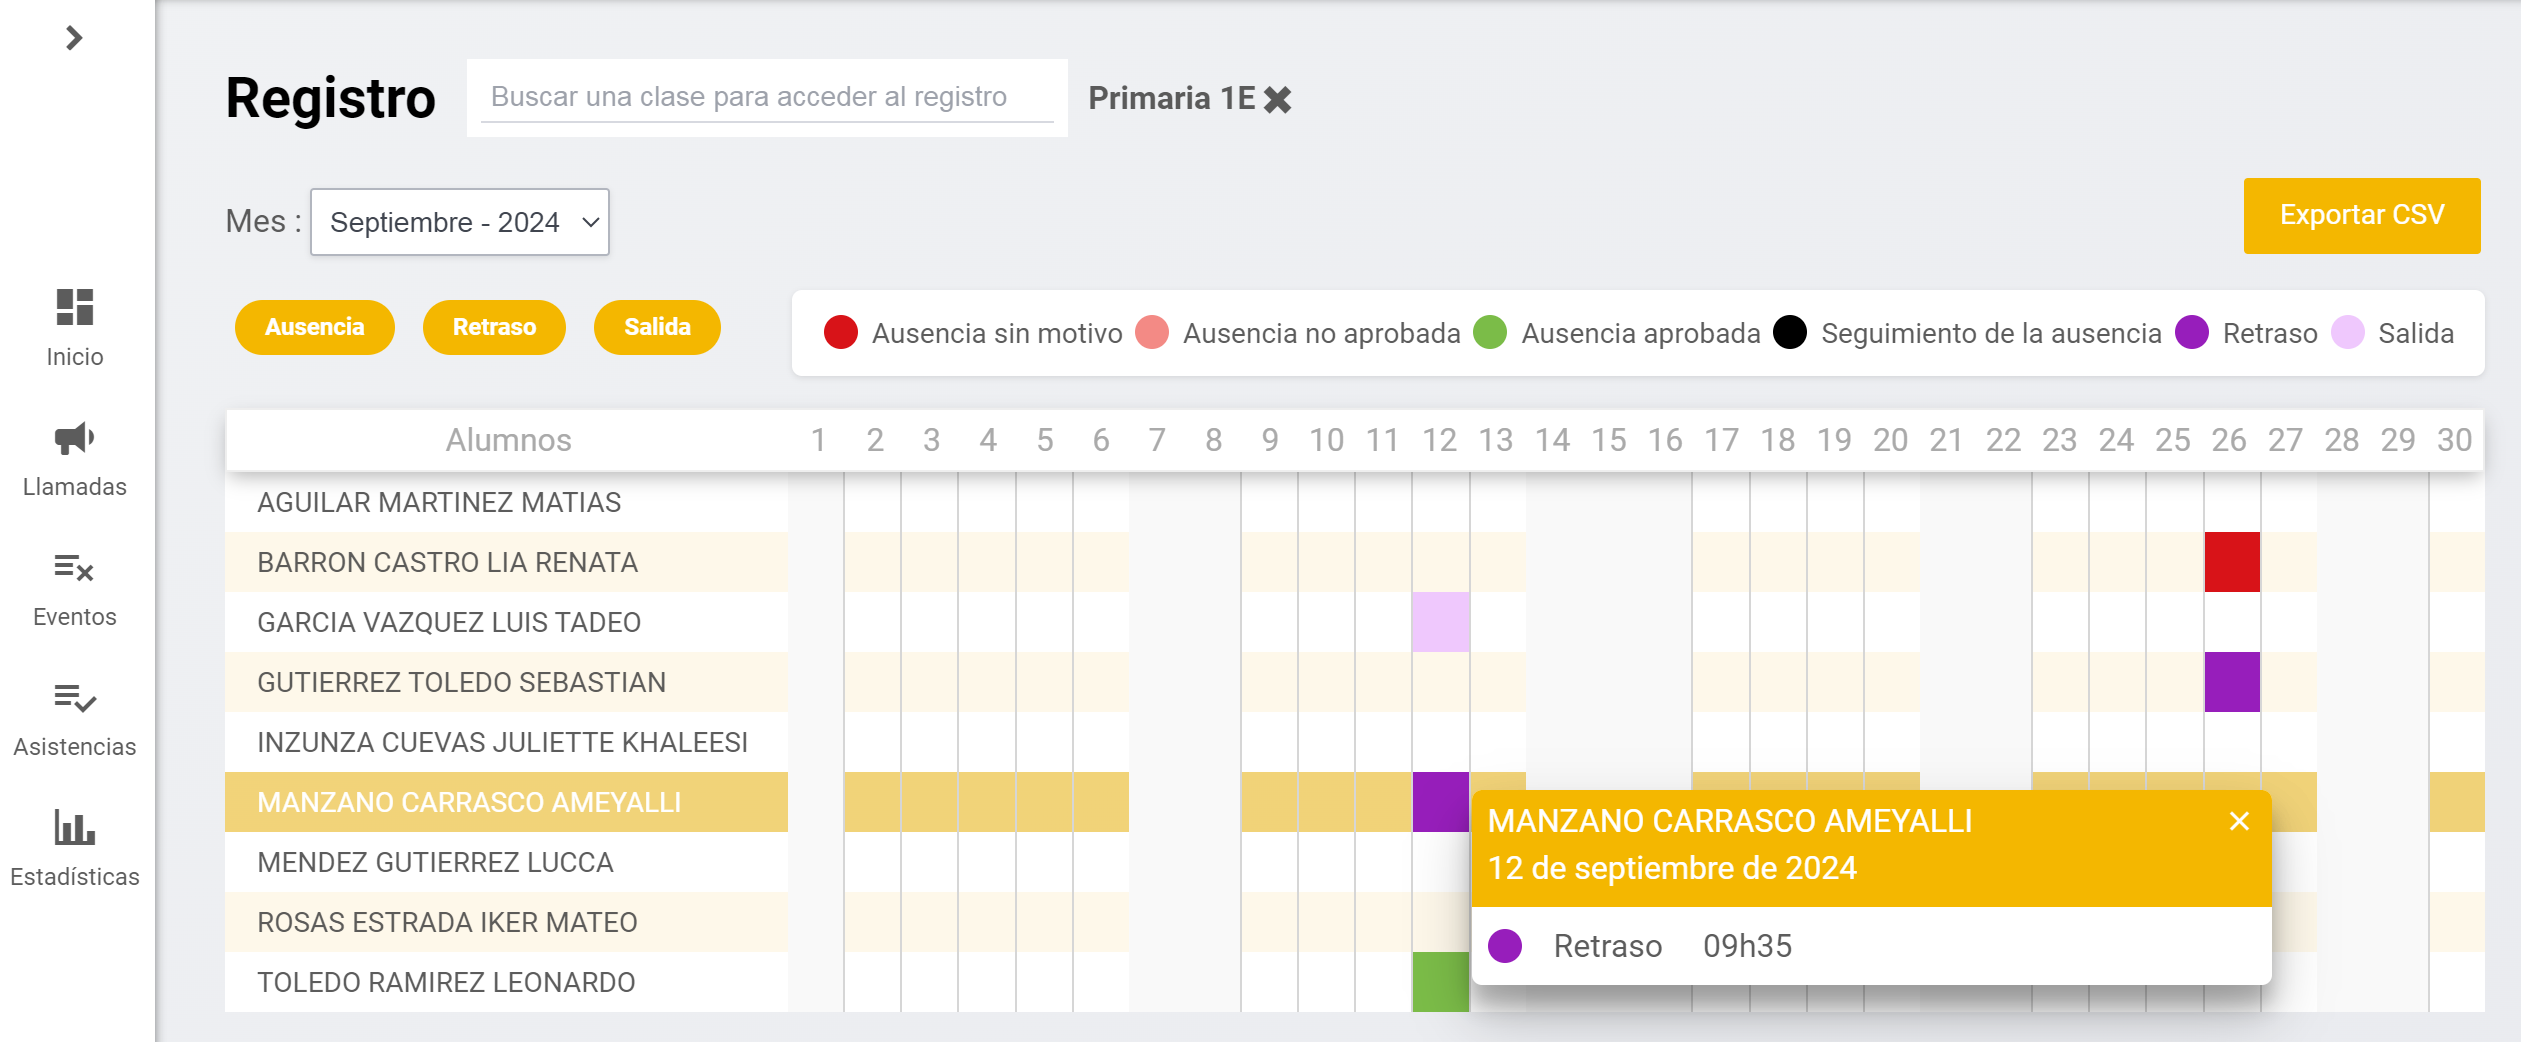Toggle the Retraso filter
Viewport: 2521px width, 1042px height.
pos(495,326)
